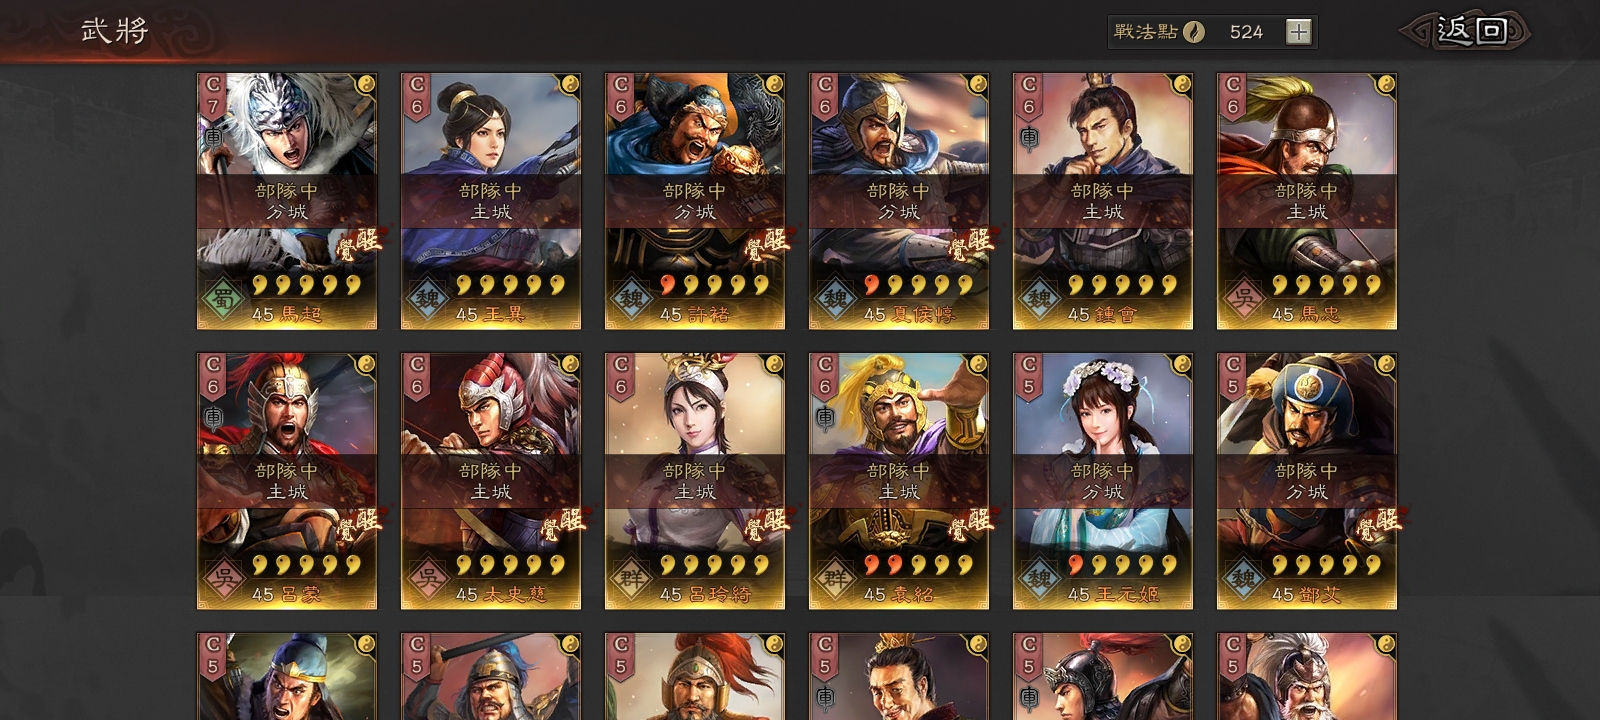Select the 太史慈 general card
The height and width of the screenshot is (720, 1600).
click(x=491, y=481)
